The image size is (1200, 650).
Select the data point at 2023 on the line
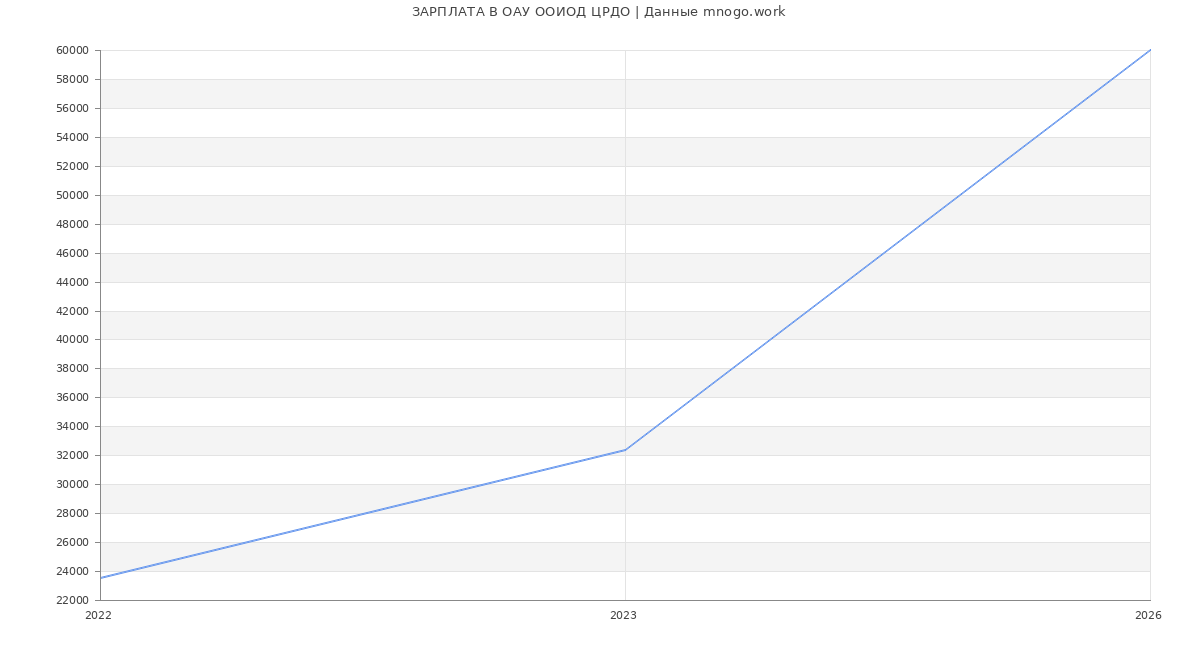(625, 450)
